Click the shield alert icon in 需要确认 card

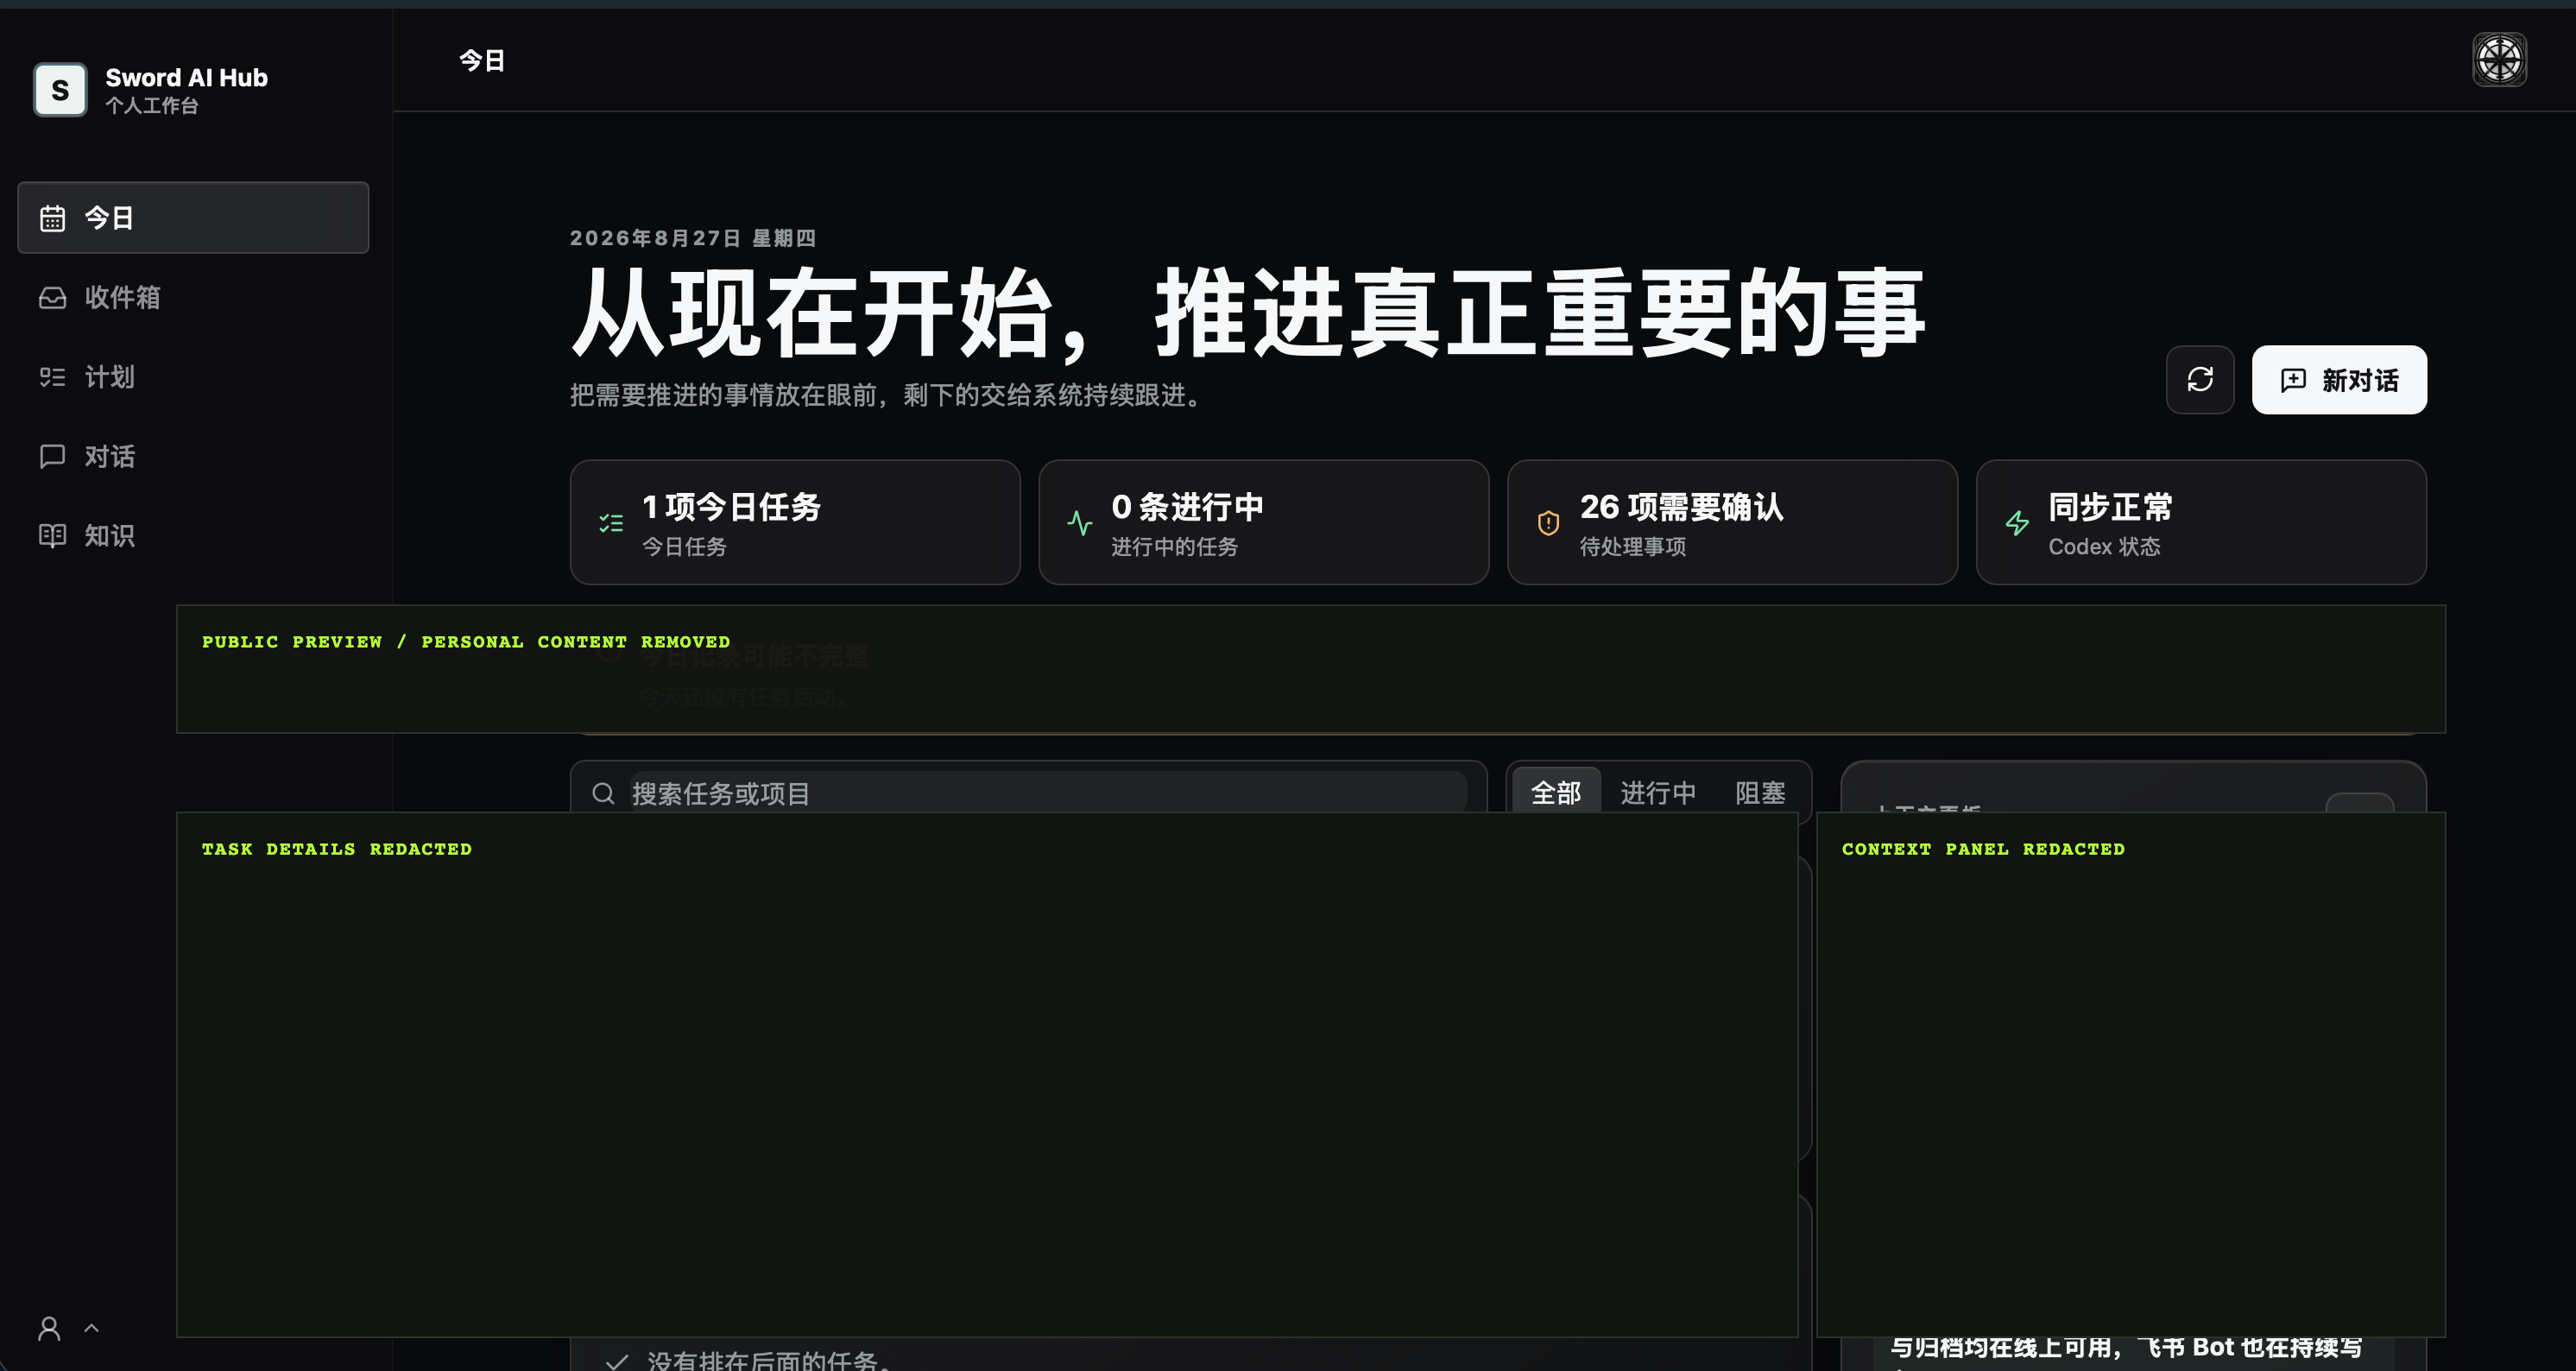[x=1548, y=523]
